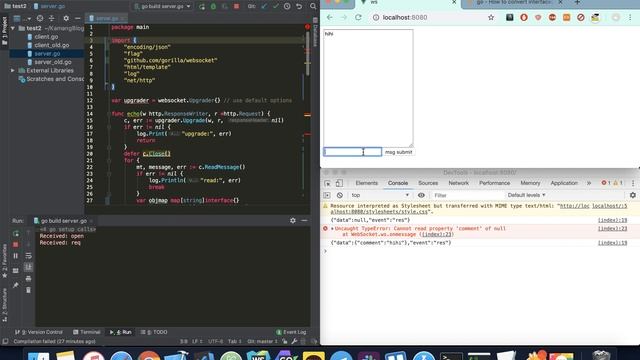Click Git update project check icon
Viewport: 640px width, 360px height.
click(264, 6)
